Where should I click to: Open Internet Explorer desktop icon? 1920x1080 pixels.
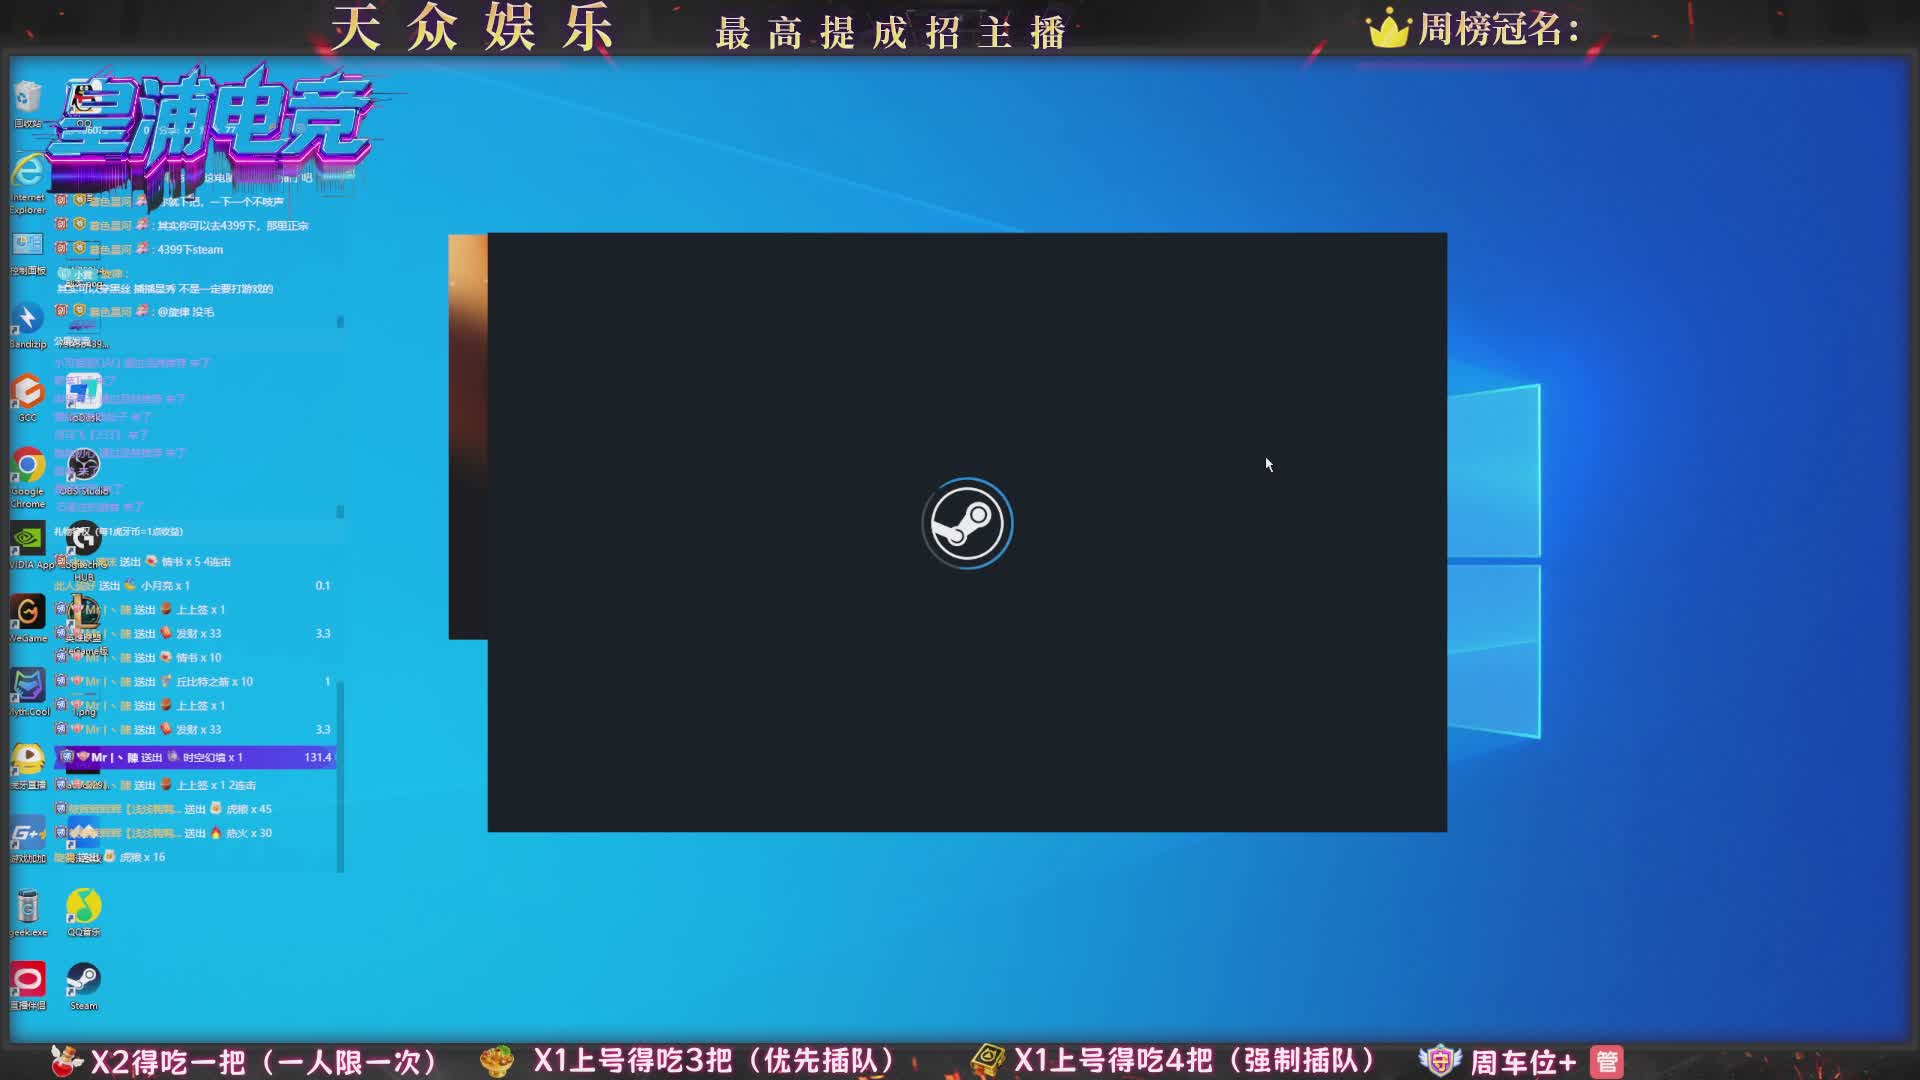coord(28,173)
